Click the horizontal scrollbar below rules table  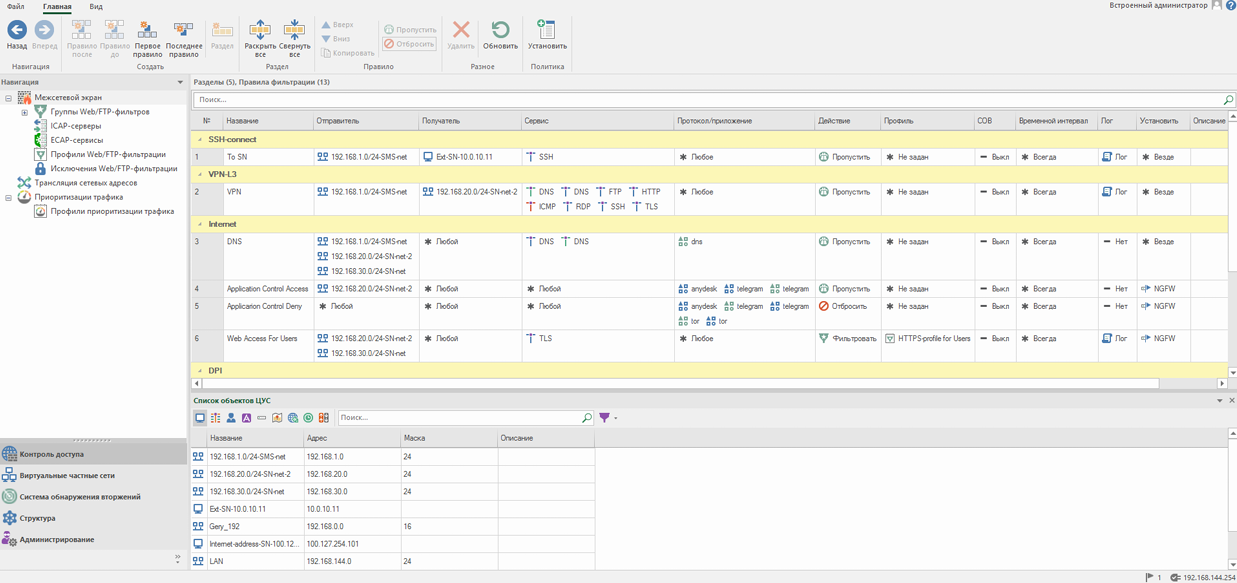[x=680, y=383]
